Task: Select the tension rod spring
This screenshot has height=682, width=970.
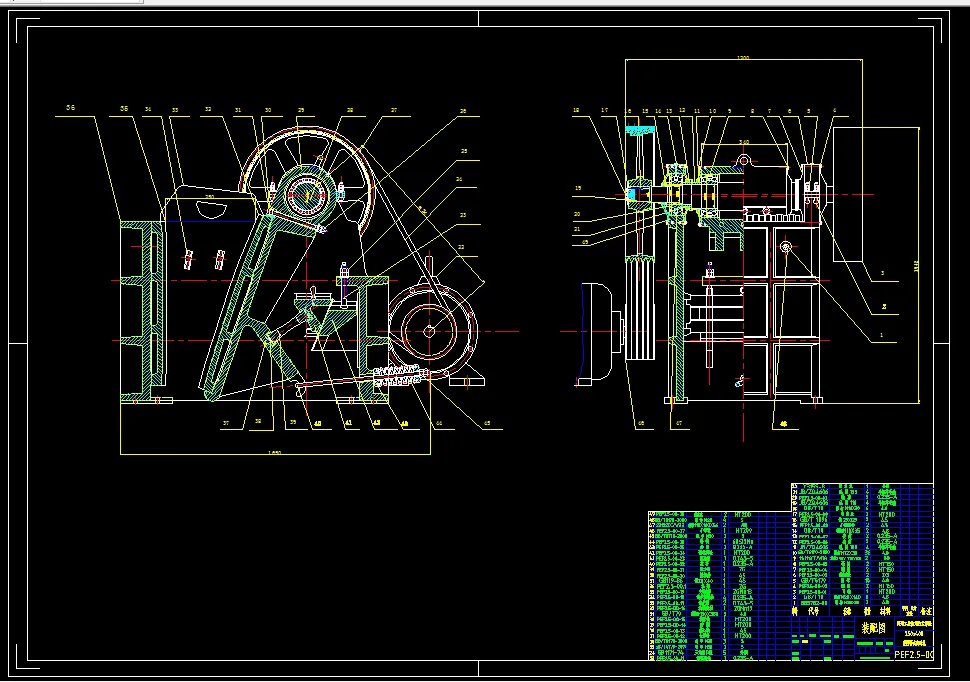Action: [398, 375]
